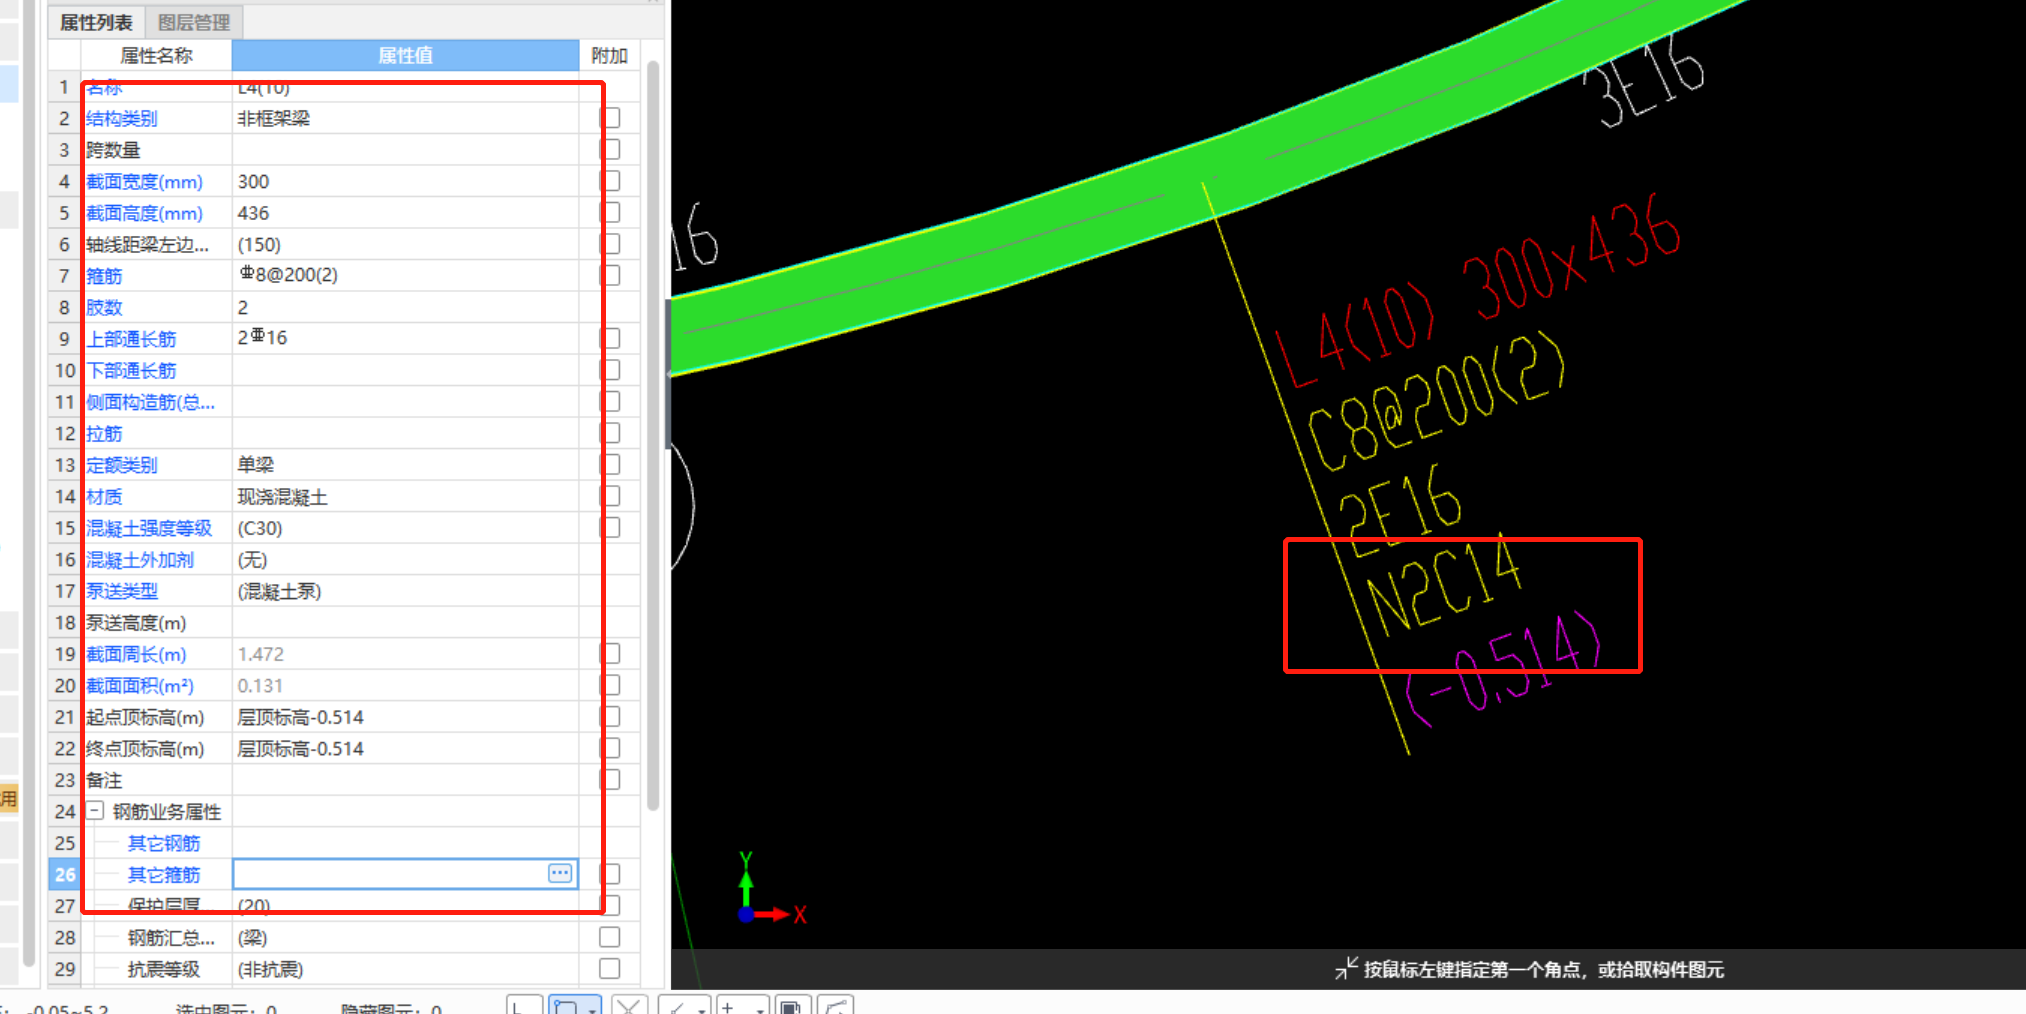This screenshot has width=2026, height=1014.
Task: Tick the 附加 checkbox for 箍筋
Action: pyautogui.click(x=610, y=275)
